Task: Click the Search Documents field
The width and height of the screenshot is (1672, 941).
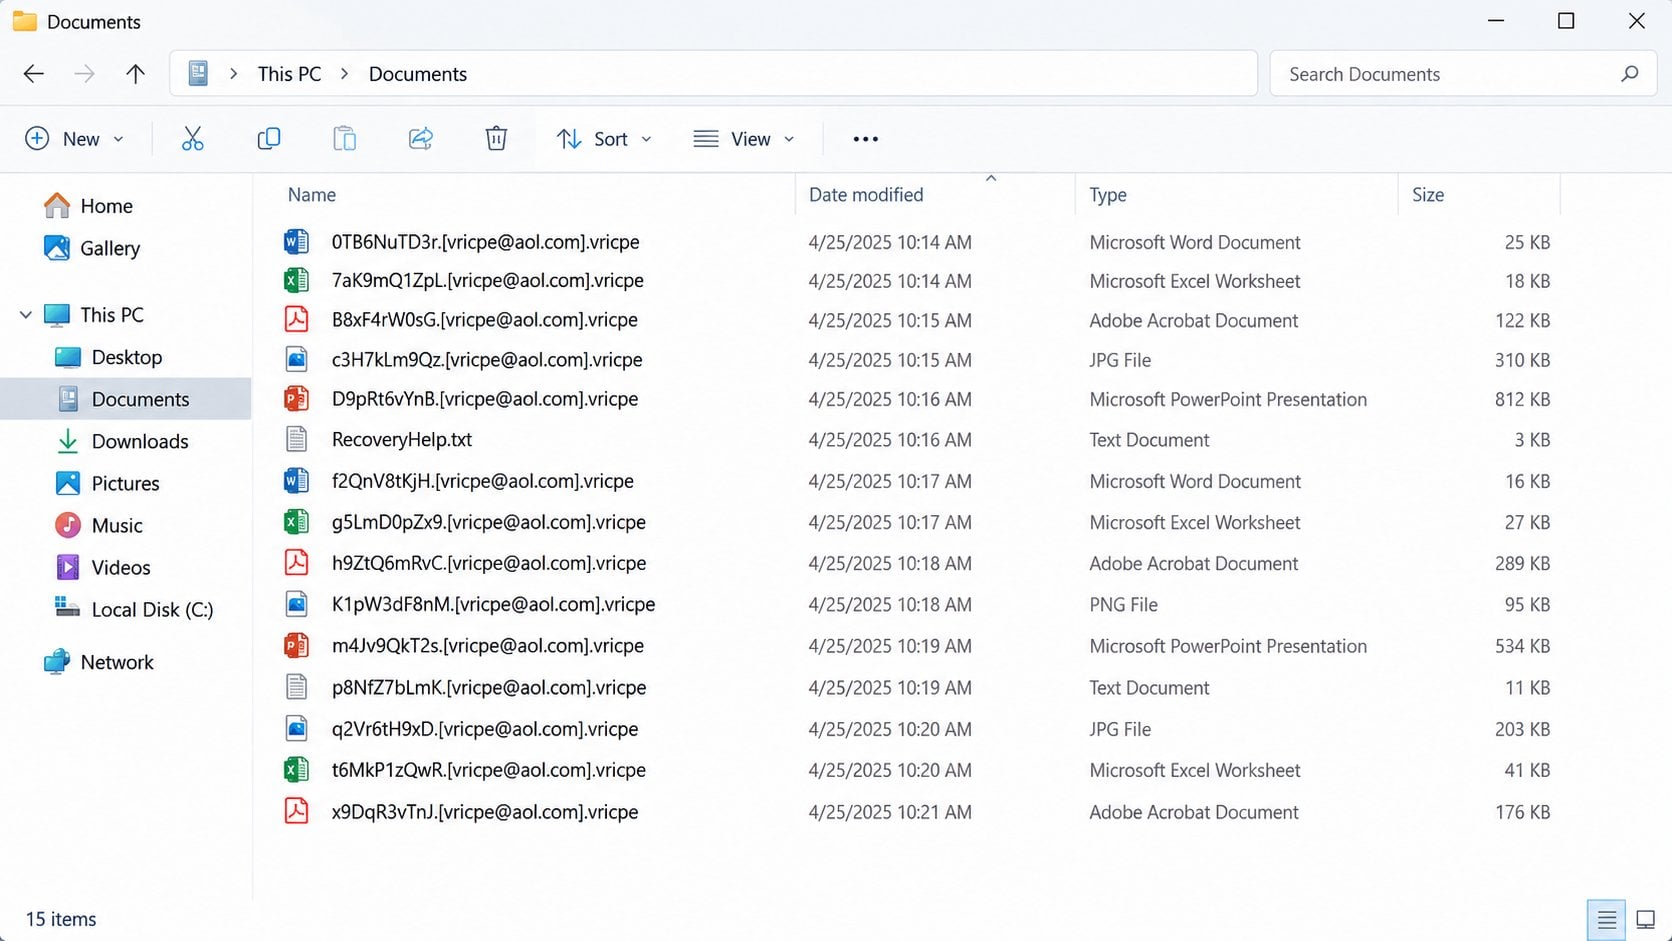Action: click(1463, 74)
